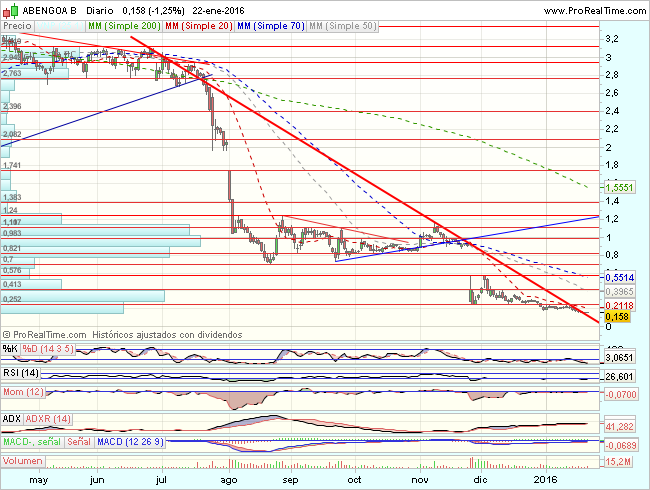The height and width of the screenshot is (490, 650).
Task: Click the blue 0,5514 moving average value
Action: 619,277
